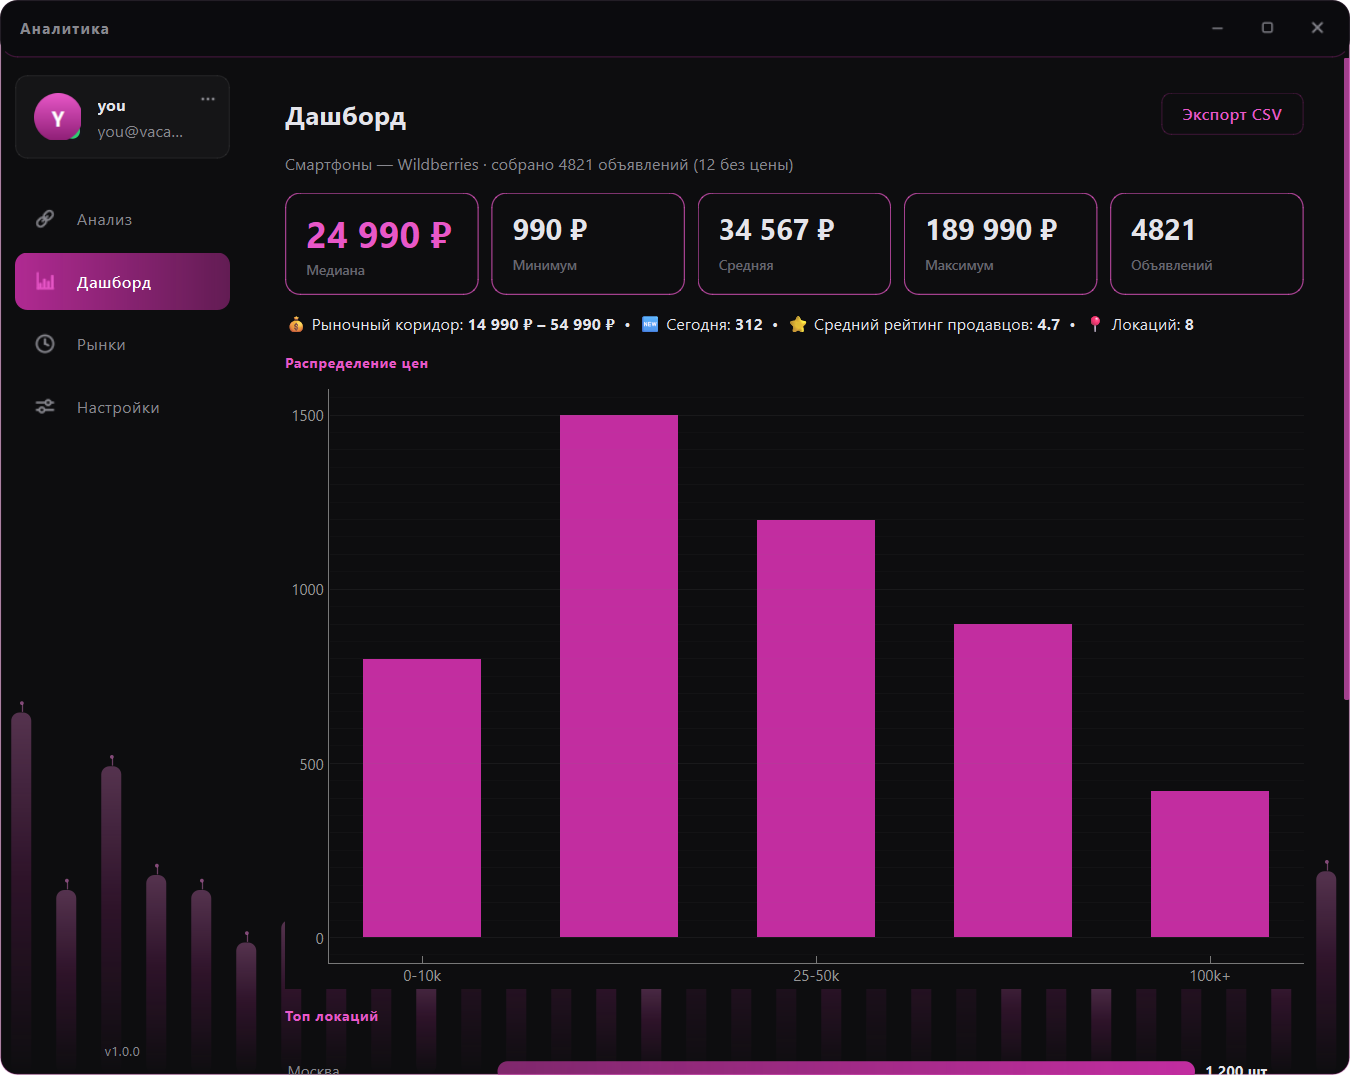Viewport: 1350px width, 1075px height.
Task: Click the v1.0.0 version label
Action: [122, 1051]
